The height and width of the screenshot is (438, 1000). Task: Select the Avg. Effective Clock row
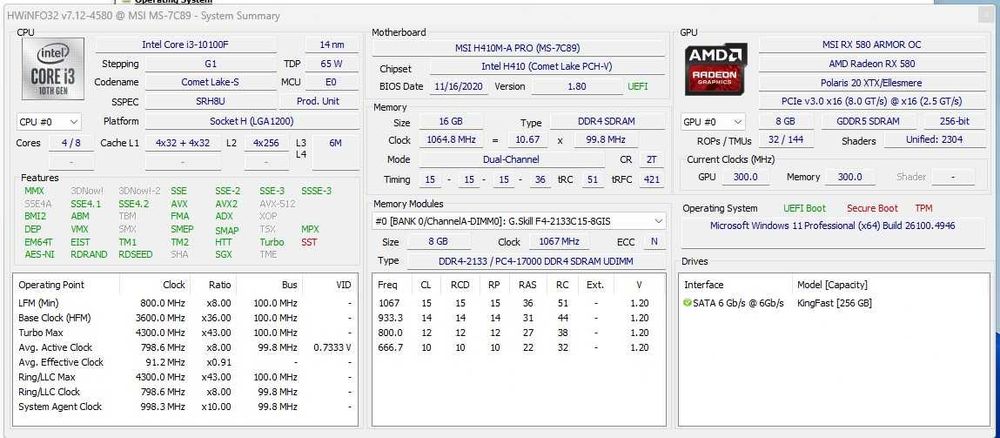coord(185,362)
